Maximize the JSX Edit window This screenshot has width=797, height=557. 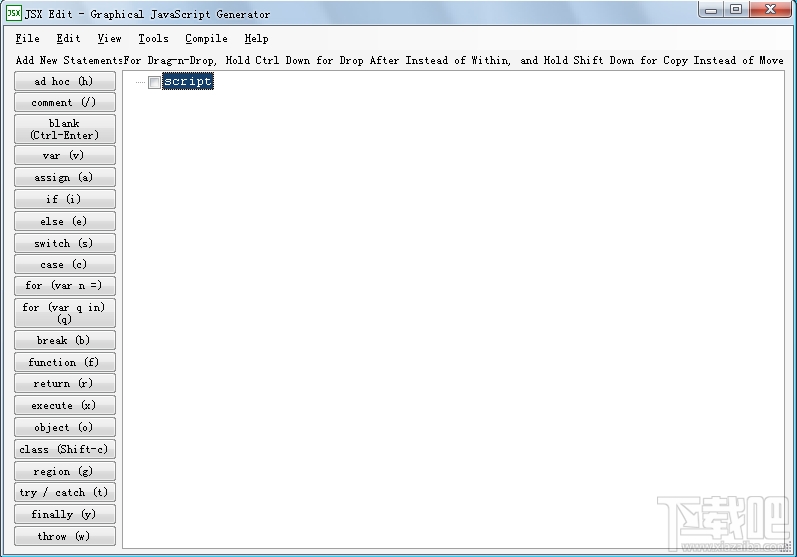735,10
